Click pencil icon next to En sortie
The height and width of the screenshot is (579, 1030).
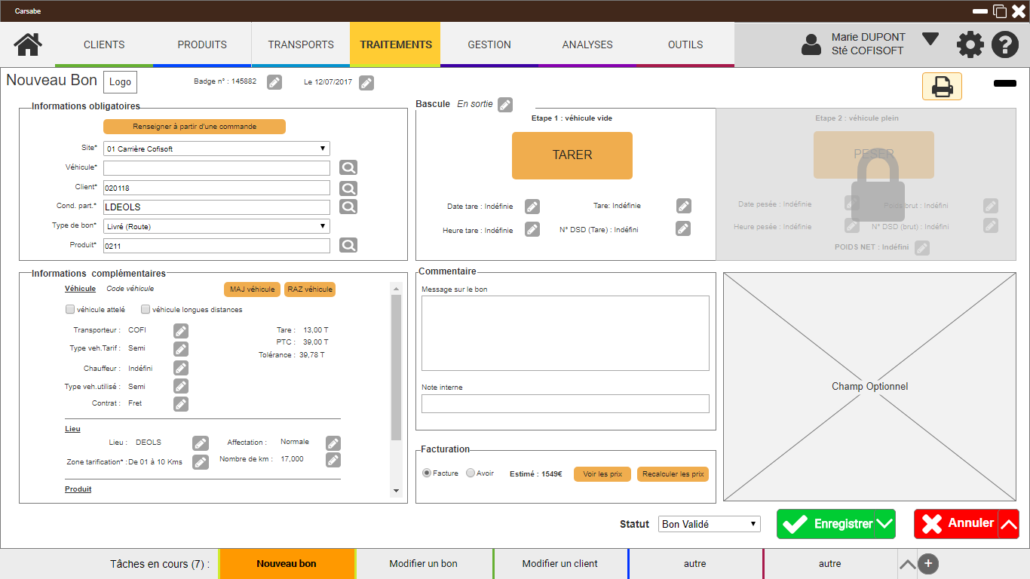click(505, 104)
